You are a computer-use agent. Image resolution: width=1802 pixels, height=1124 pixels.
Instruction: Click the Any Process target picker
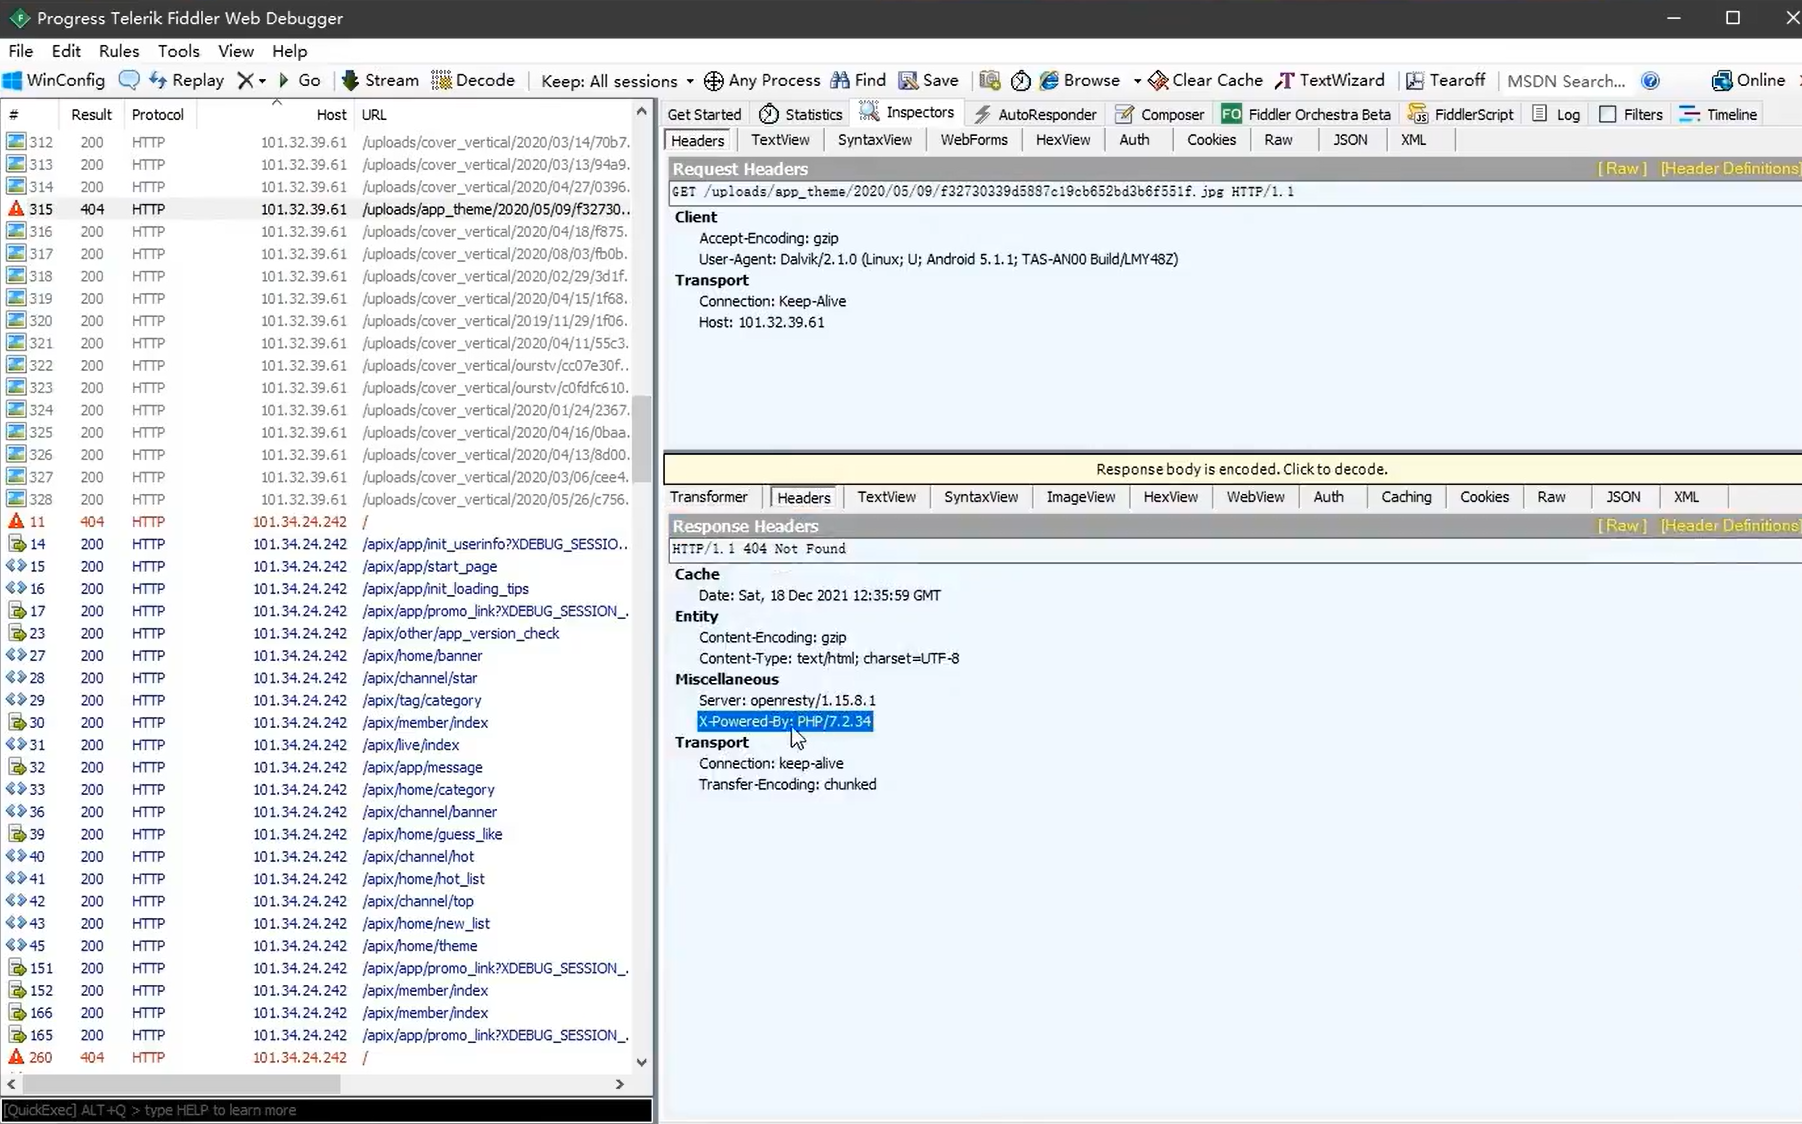(x=762, y=80)
